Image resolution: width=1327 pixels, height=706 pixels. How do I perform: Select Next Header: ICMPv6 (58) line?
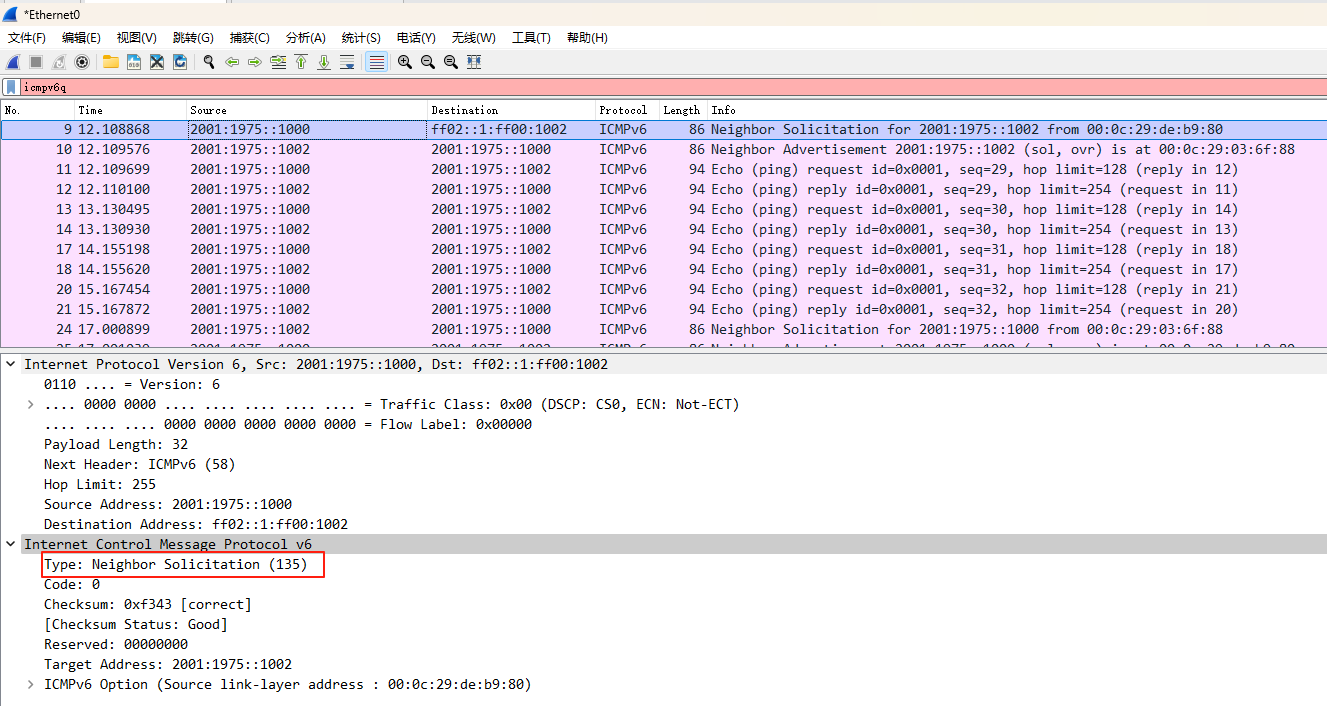coord(140,464)
